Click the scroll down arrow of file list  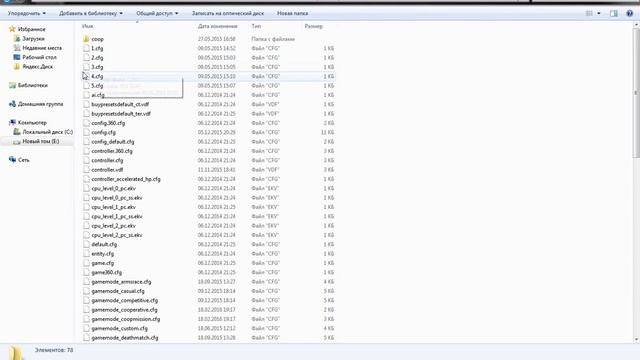(636, 340)
